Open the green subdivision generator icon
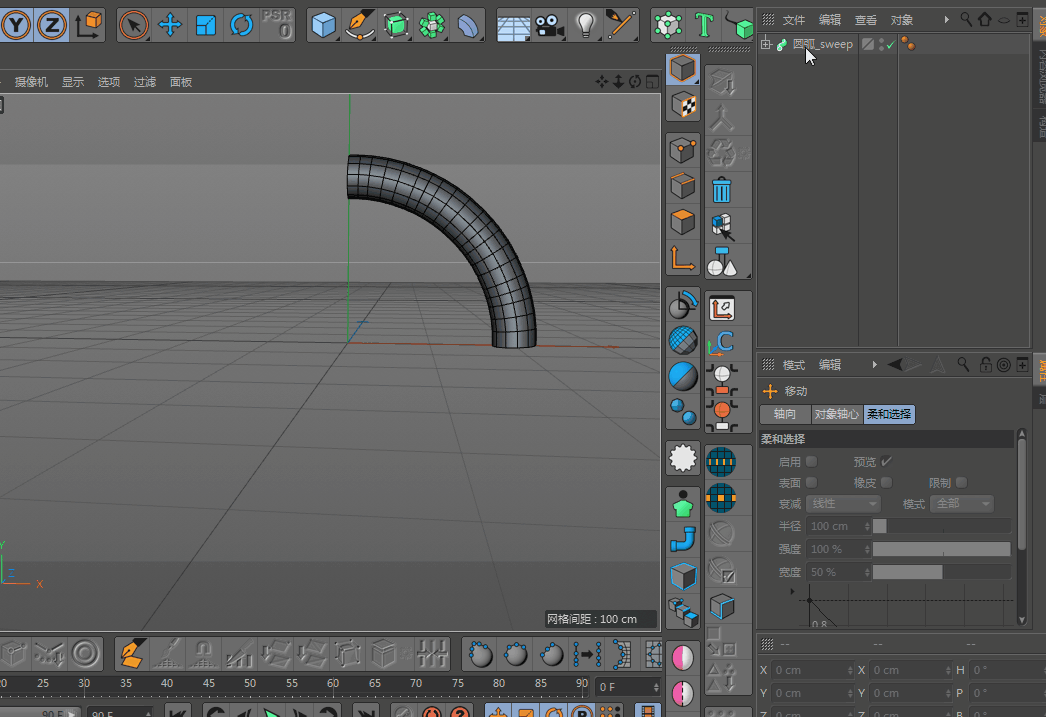 click(x=396, y=25)
